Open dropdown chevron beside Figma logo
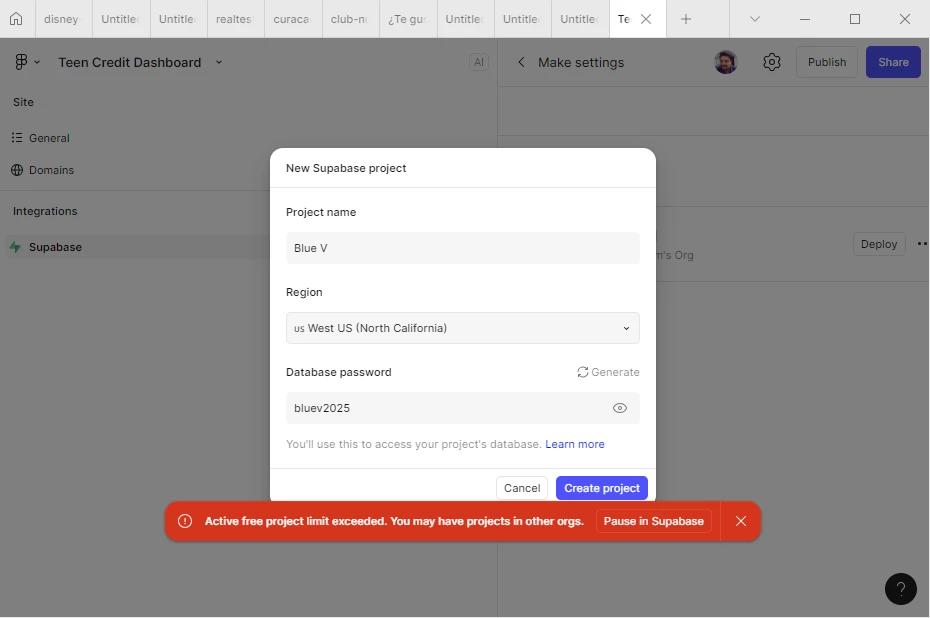Image resolution: width=930 pixels, height=618 pixels. [x=37, y=62]
